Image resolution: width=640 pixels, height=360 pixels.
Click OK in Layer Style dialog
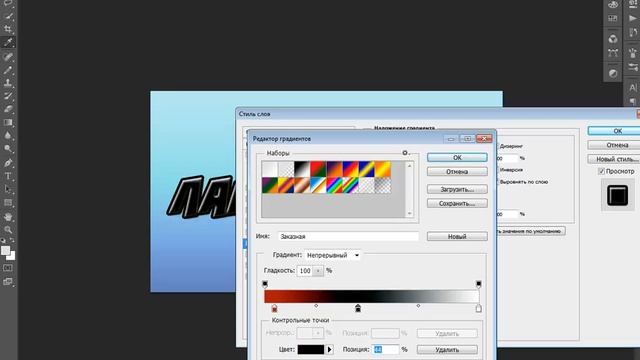(616, 131)
